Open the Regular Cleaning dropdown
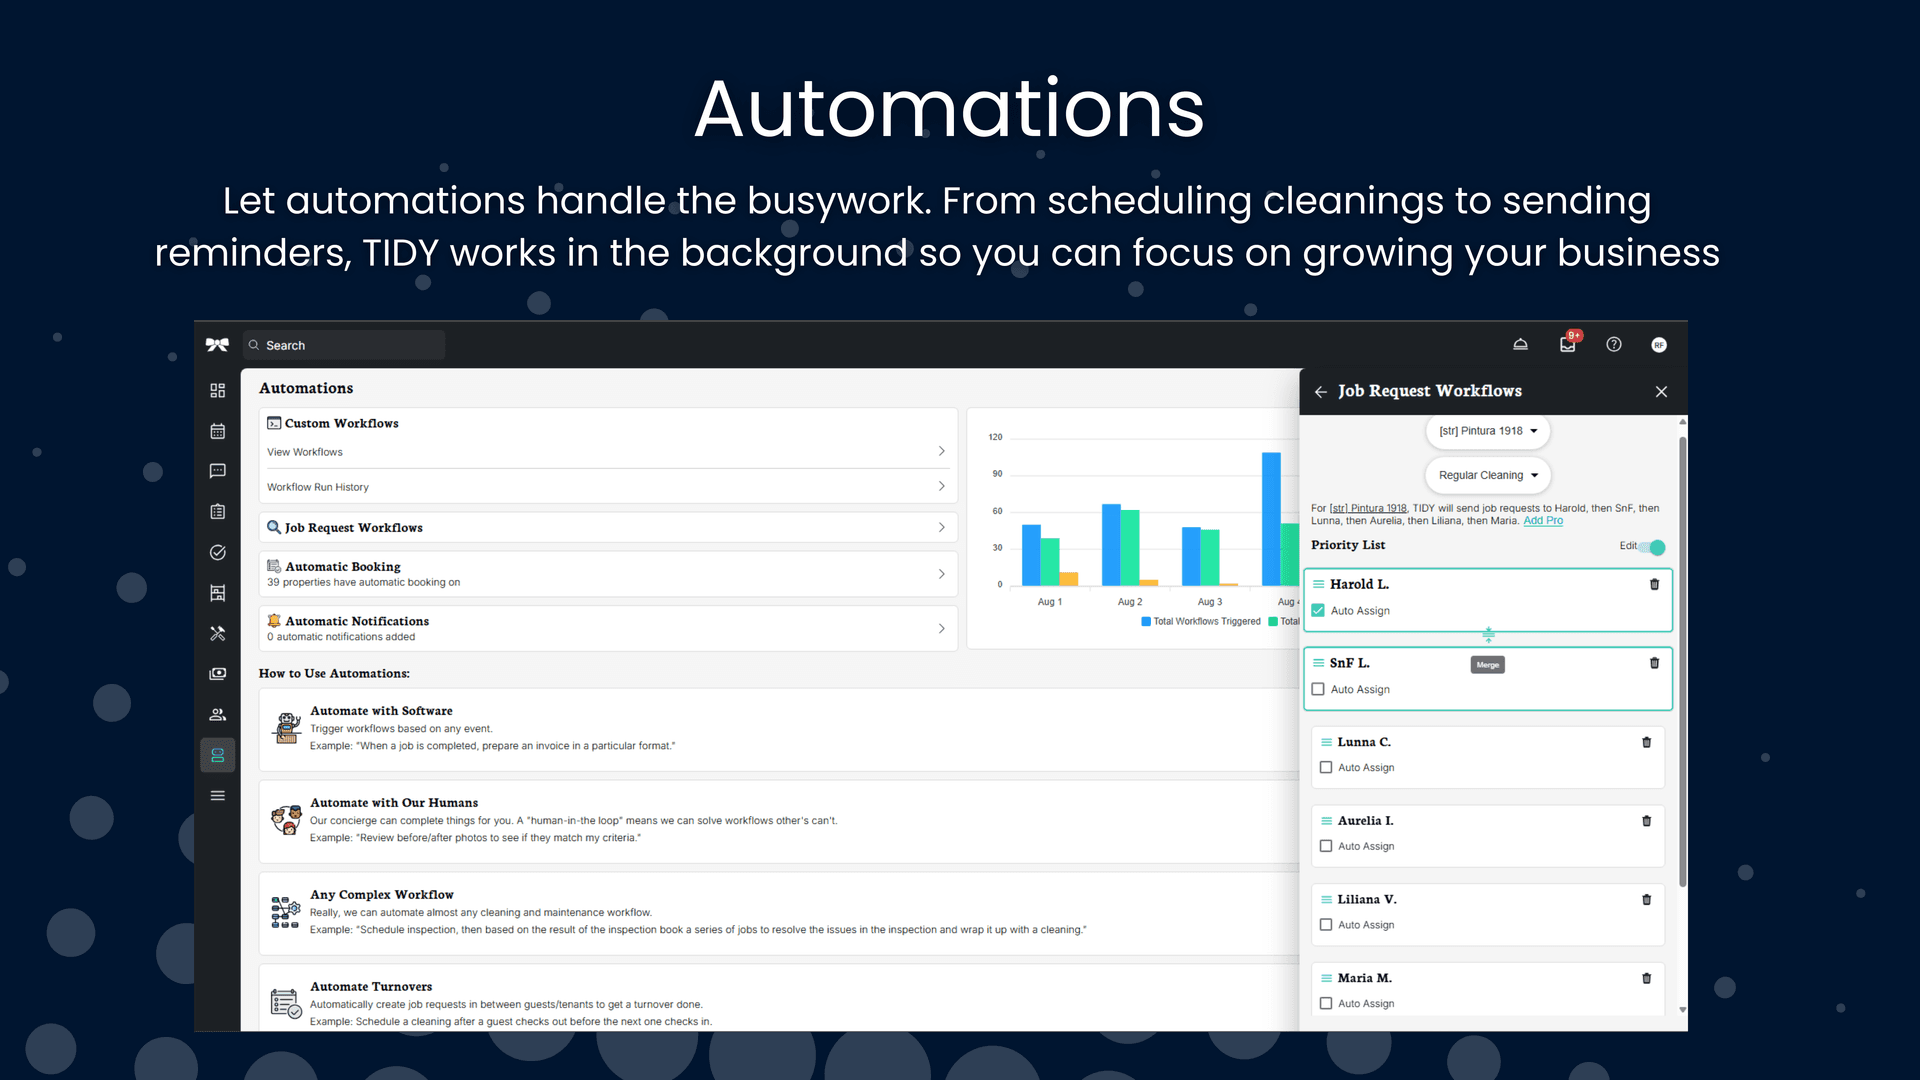 point(1487,475)
